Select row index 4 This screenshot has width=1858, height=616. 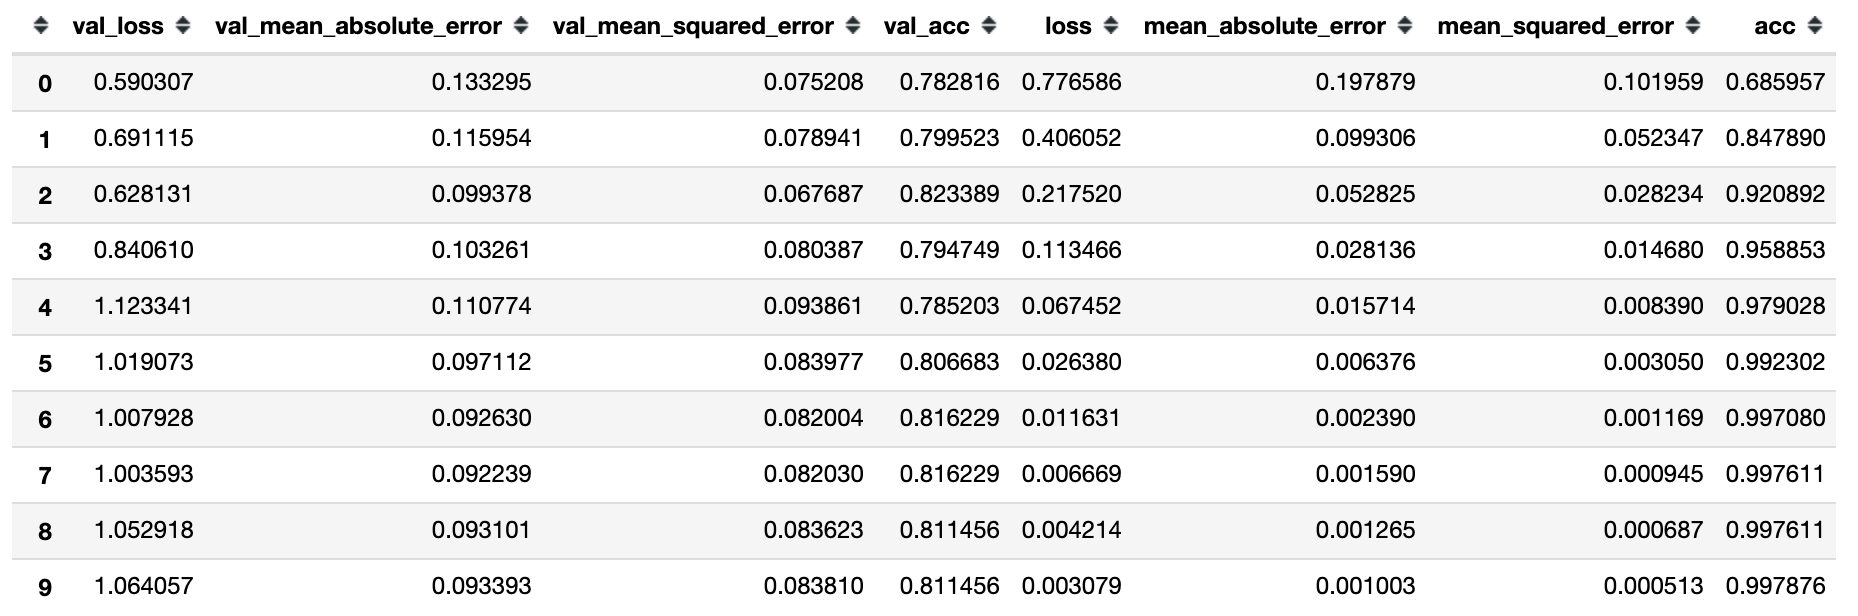pos(45,307)
